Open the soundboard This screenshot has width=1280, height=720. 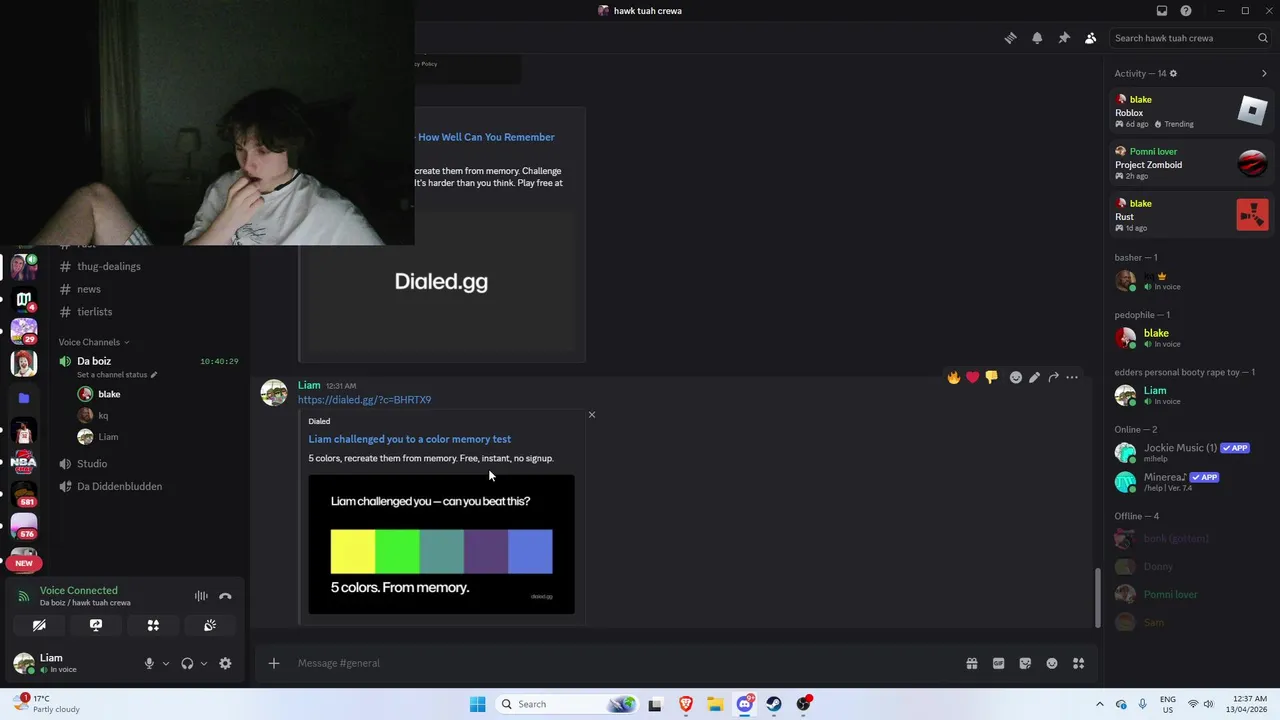tap(210, 625)
